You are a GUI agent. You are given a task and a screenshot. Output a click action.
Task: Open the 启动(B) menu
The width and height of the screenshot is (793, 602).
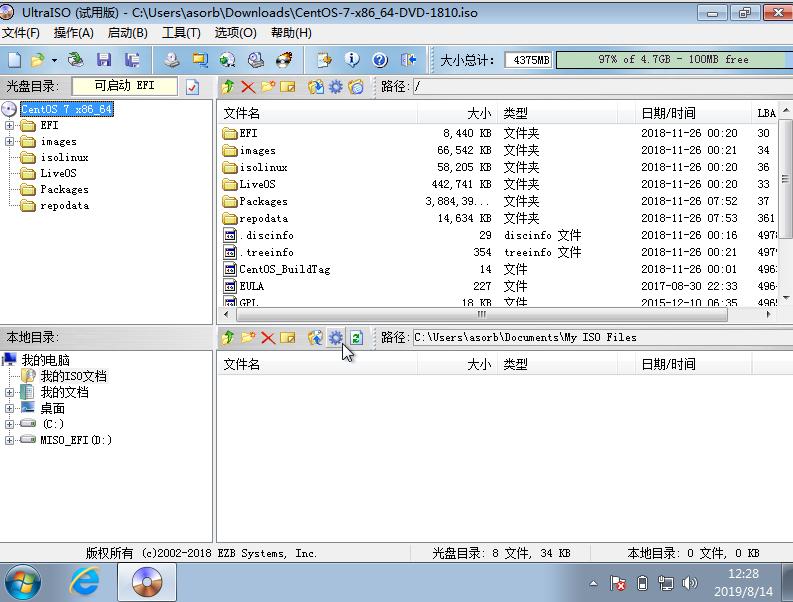tap(127, 33)
